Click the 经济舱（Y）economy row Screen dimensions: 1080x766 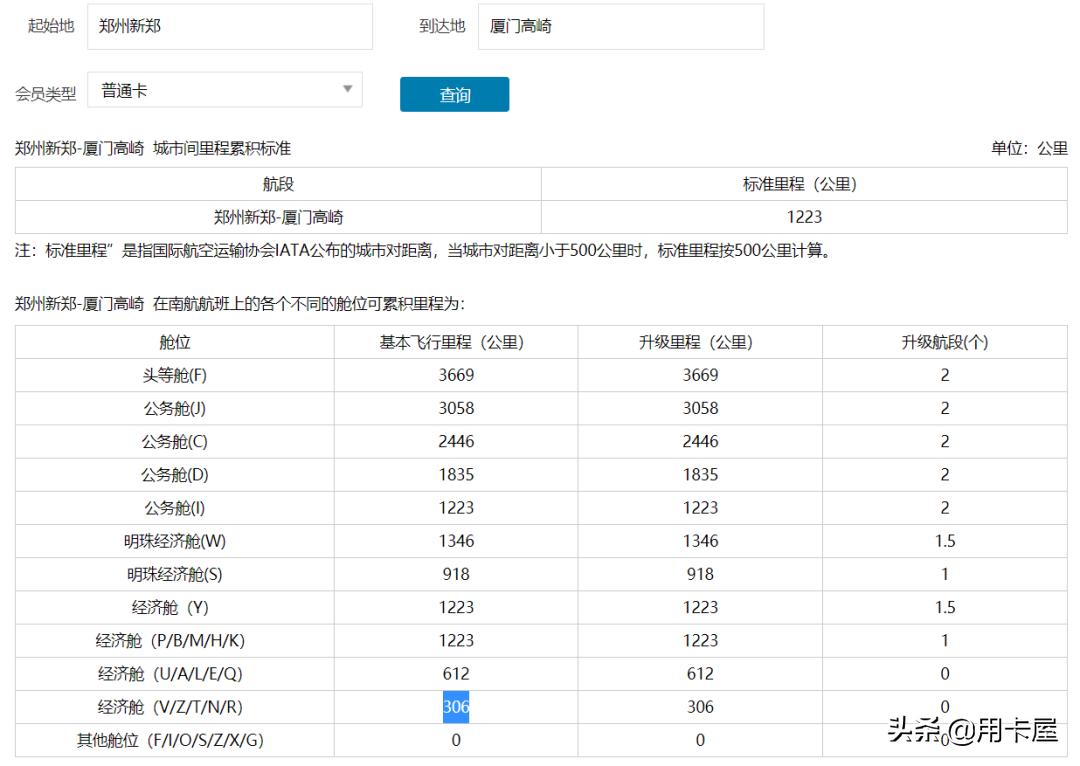[172, 607]
